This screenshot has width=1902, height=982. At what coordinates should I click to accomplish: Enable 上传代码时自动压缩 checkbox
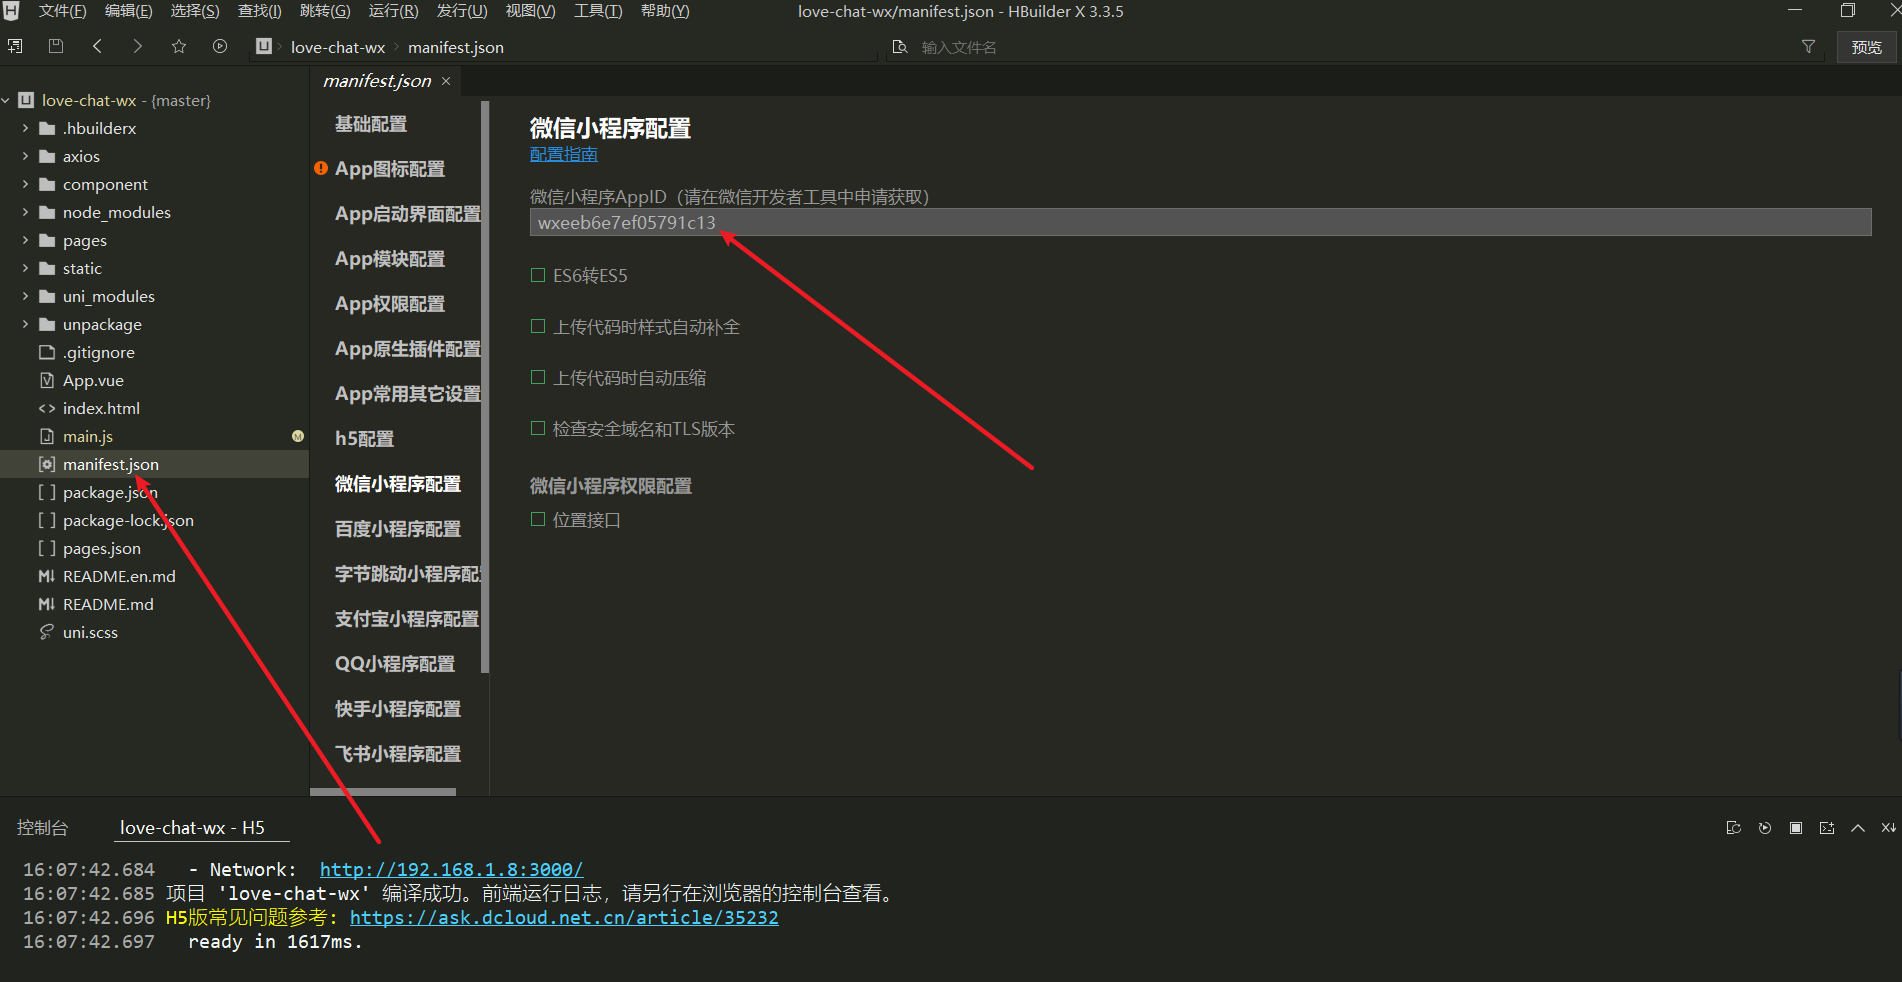coord(538,377)
